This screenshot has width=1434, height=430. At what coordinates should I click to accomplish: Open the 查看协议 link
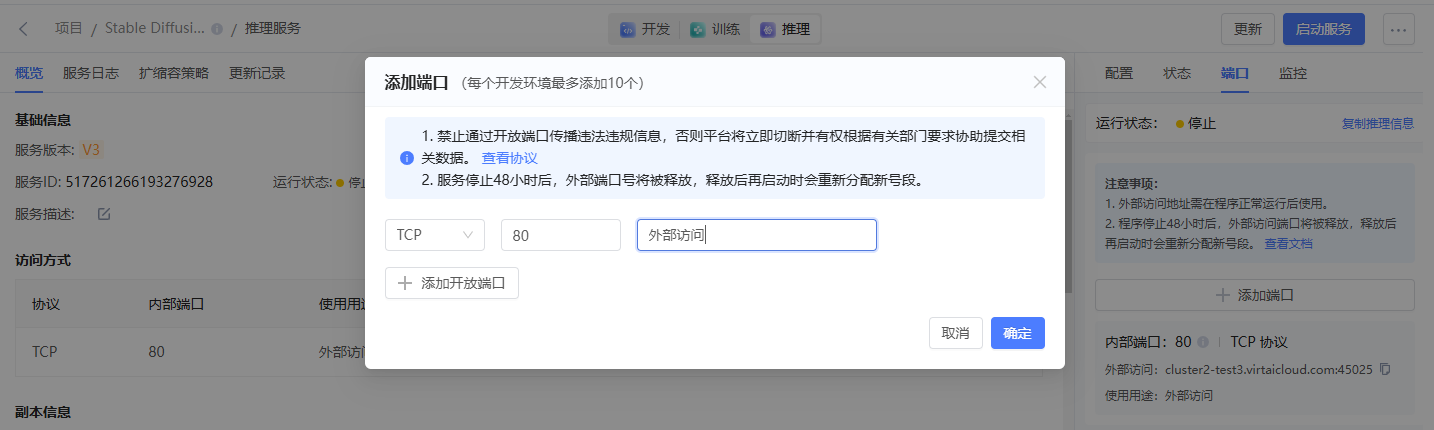510,158
